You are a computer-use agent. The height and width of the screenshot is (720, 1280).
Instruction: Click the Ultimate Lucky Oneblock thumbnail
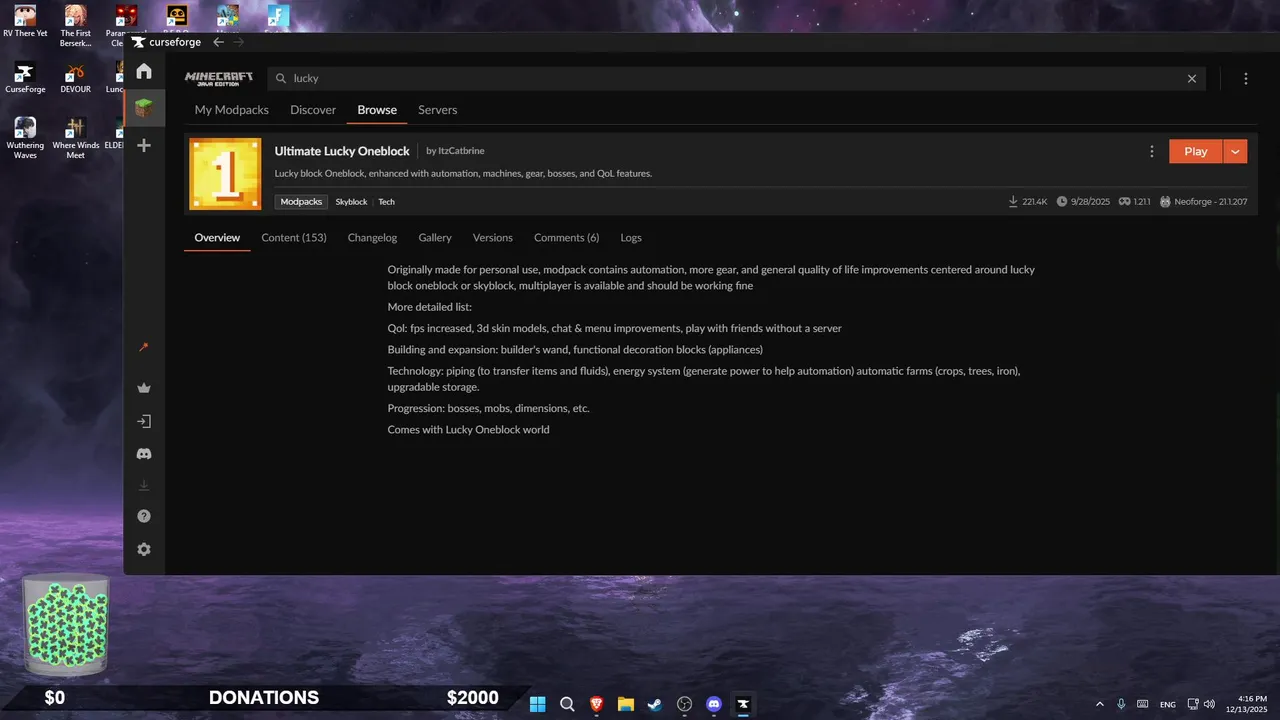pos(225,174)
